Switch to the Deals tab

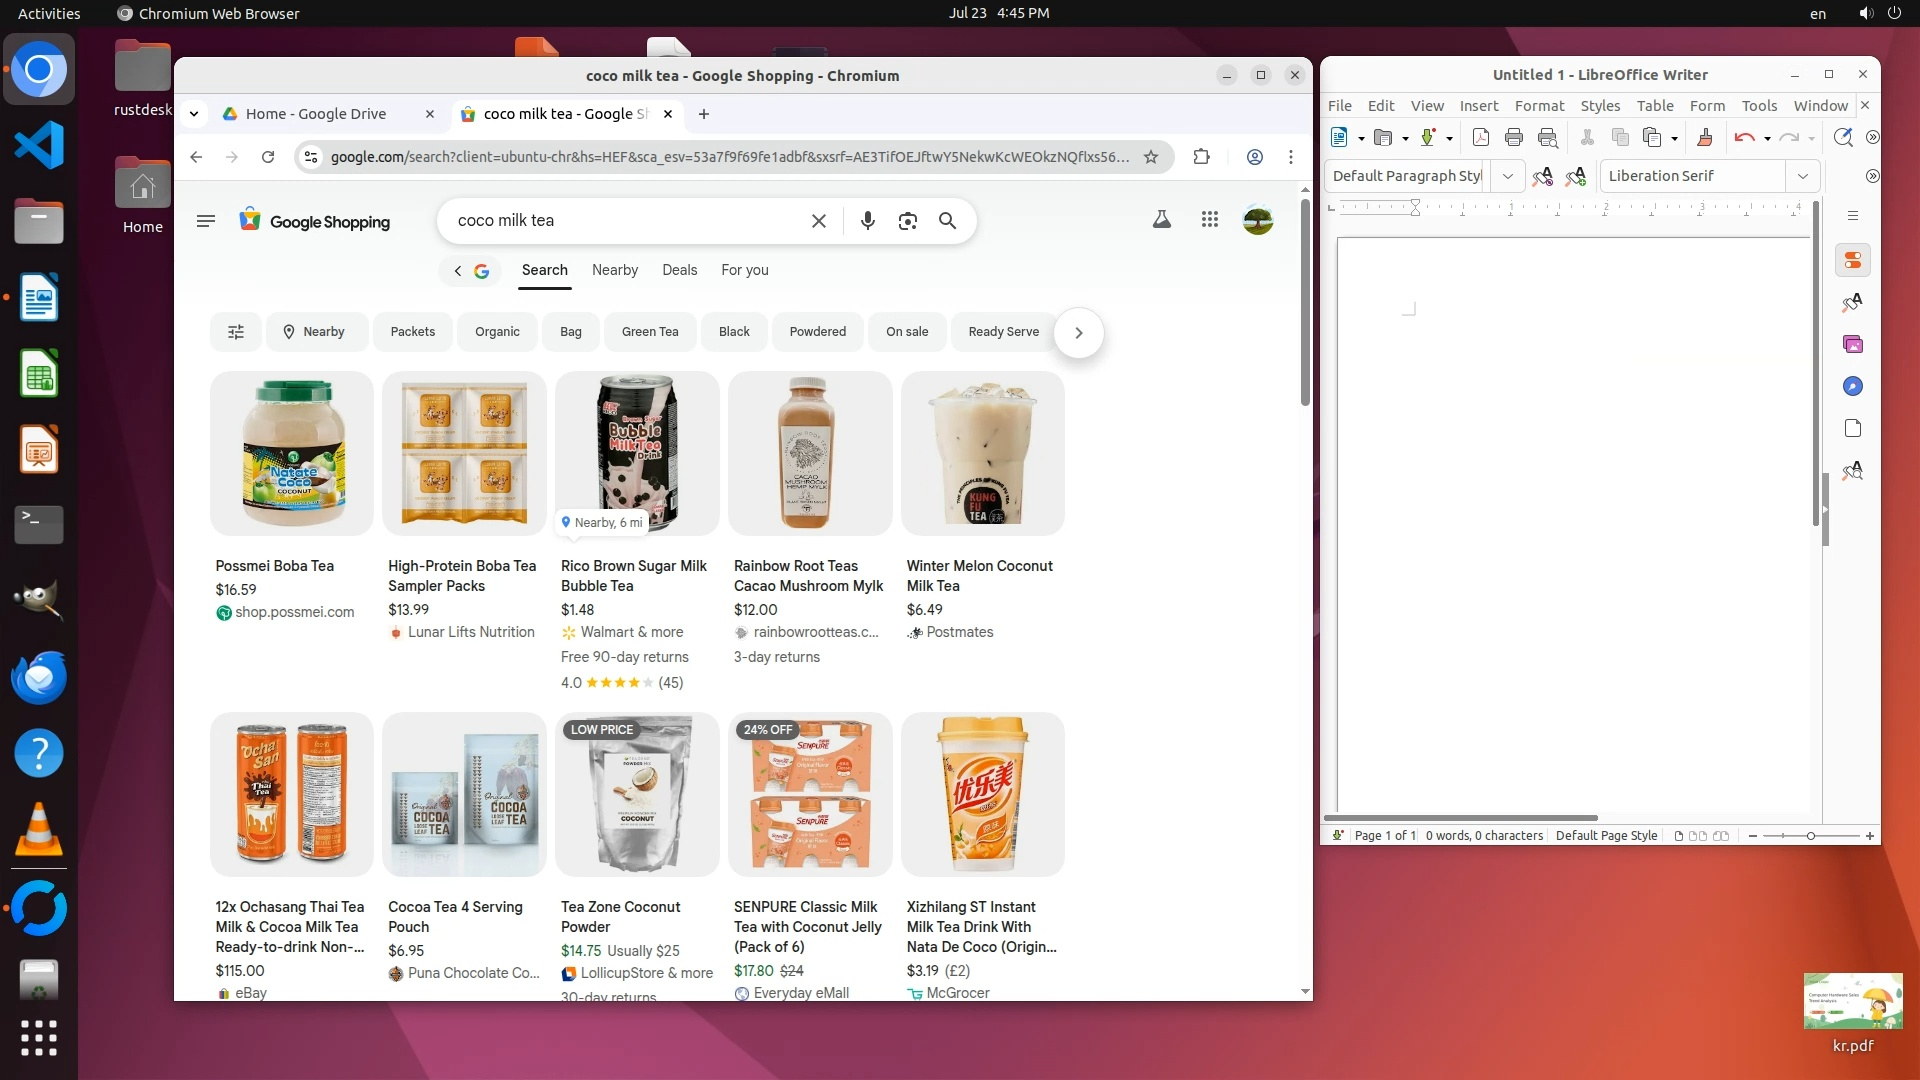pyautogui.click(x=679, y=270)
